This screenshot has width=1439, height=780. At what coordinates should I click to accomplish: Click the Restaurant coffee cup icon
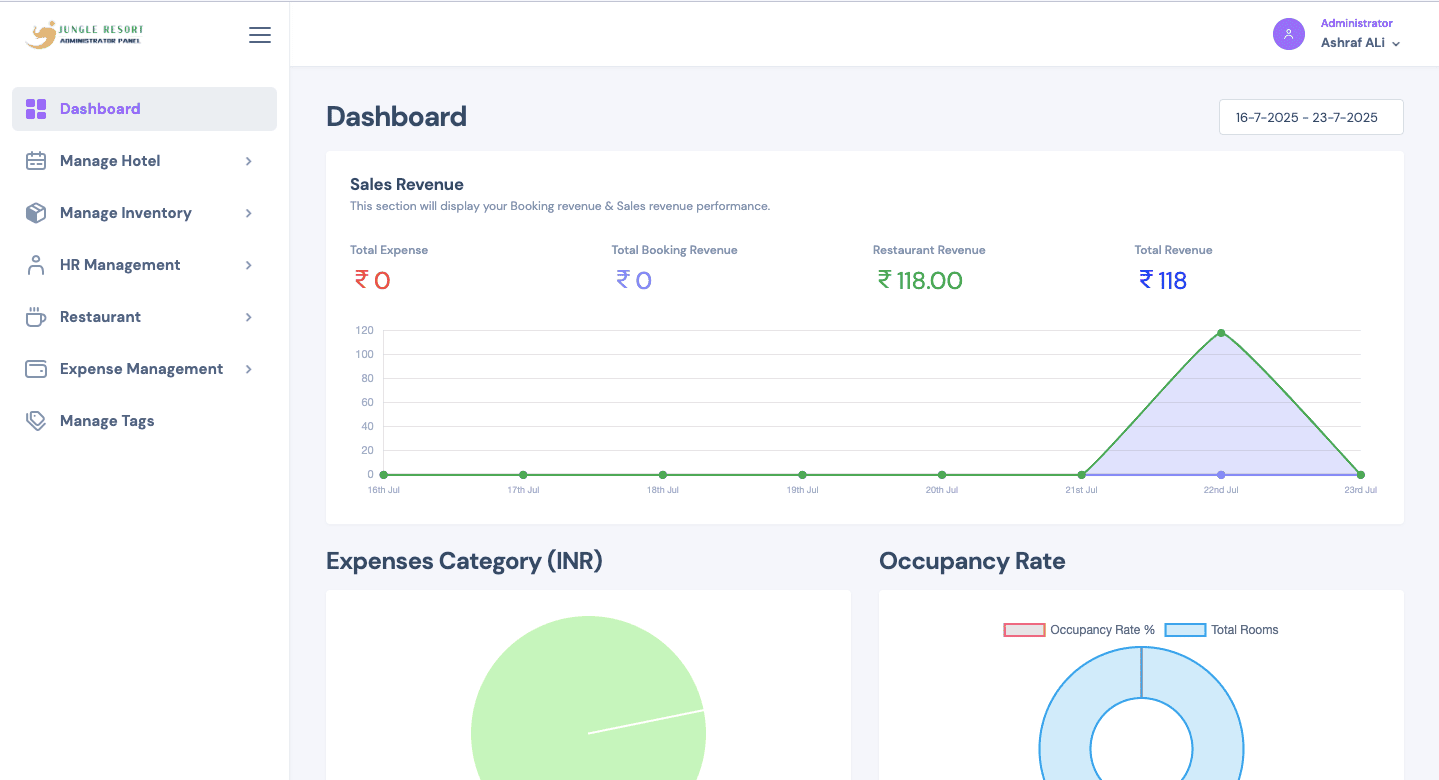coord(36,317)
